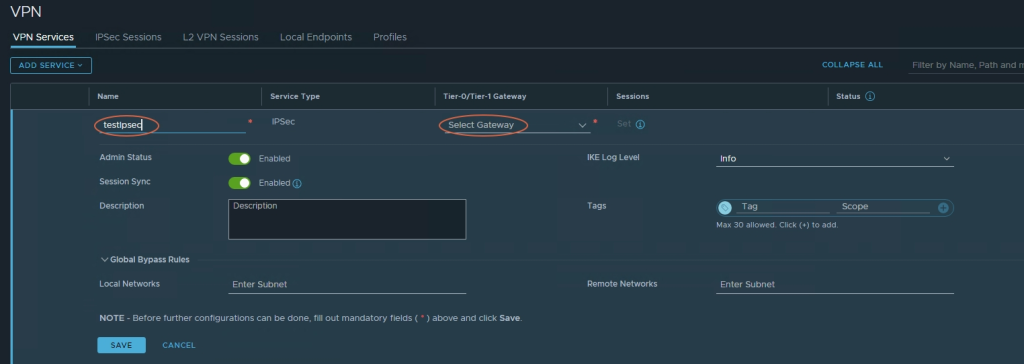
Task: Click COLLAPSE ALL link
Action: click(852, 65)
